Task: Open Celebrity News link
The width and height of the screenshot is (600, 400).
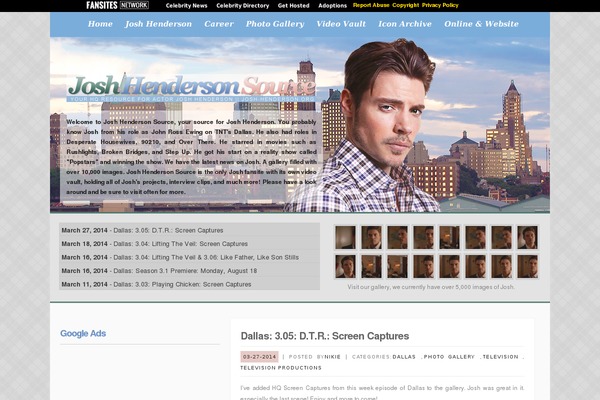Action: point(186,6)
